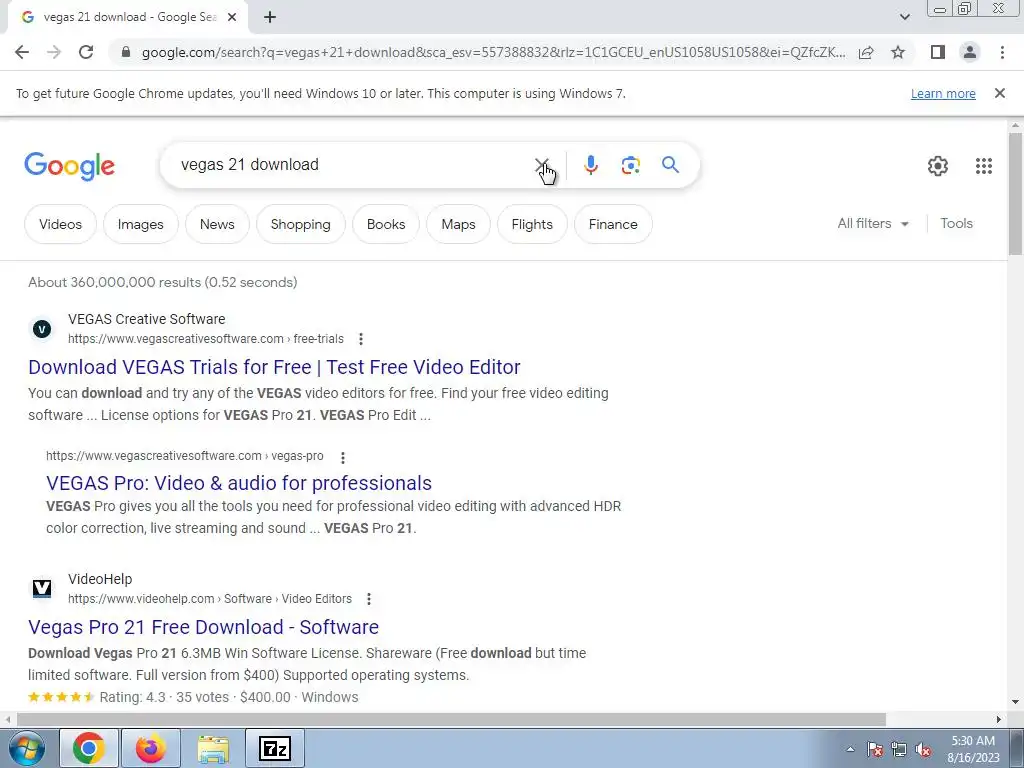Open the Google apps grid icon

(984, 166)
